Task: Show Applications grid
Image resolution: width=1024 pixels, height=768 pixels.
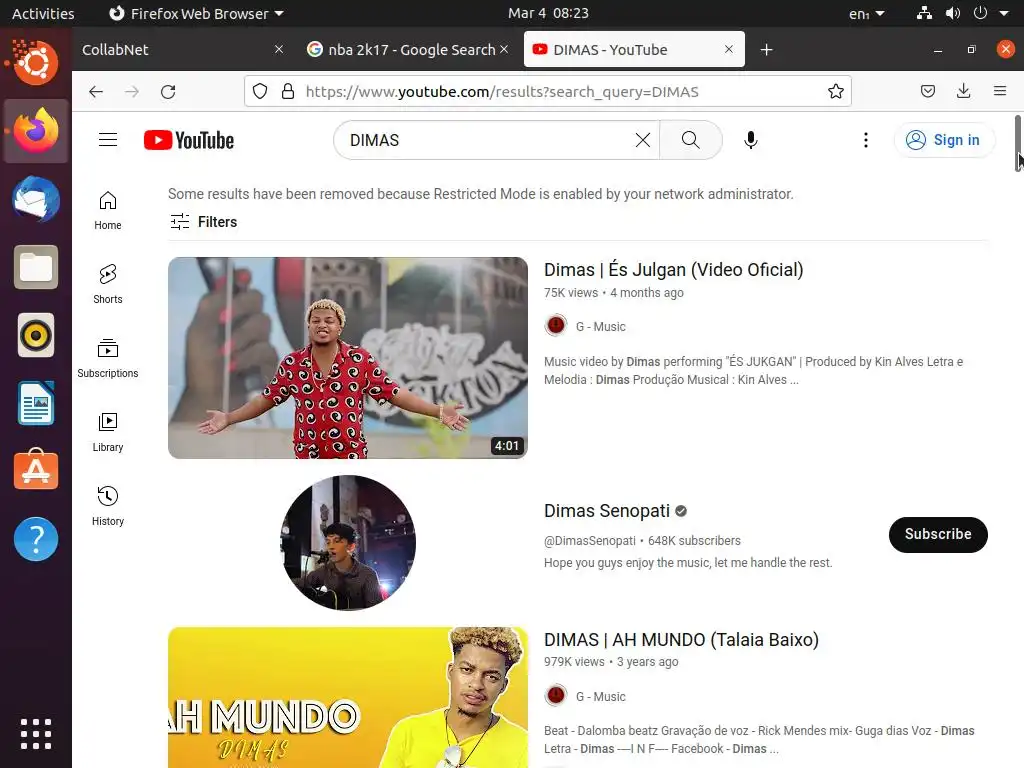Action: (36, 733)
